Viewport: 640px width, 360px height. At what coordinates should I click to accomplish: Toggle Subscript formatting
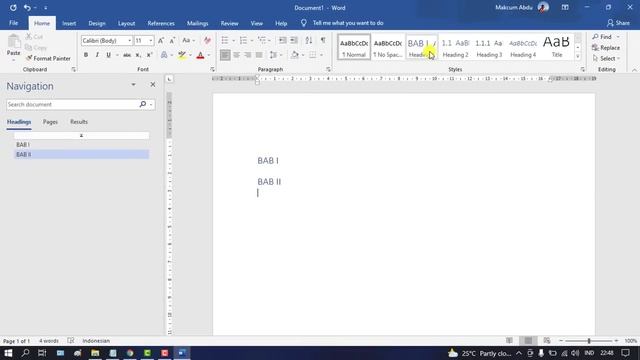click(138, 55)
